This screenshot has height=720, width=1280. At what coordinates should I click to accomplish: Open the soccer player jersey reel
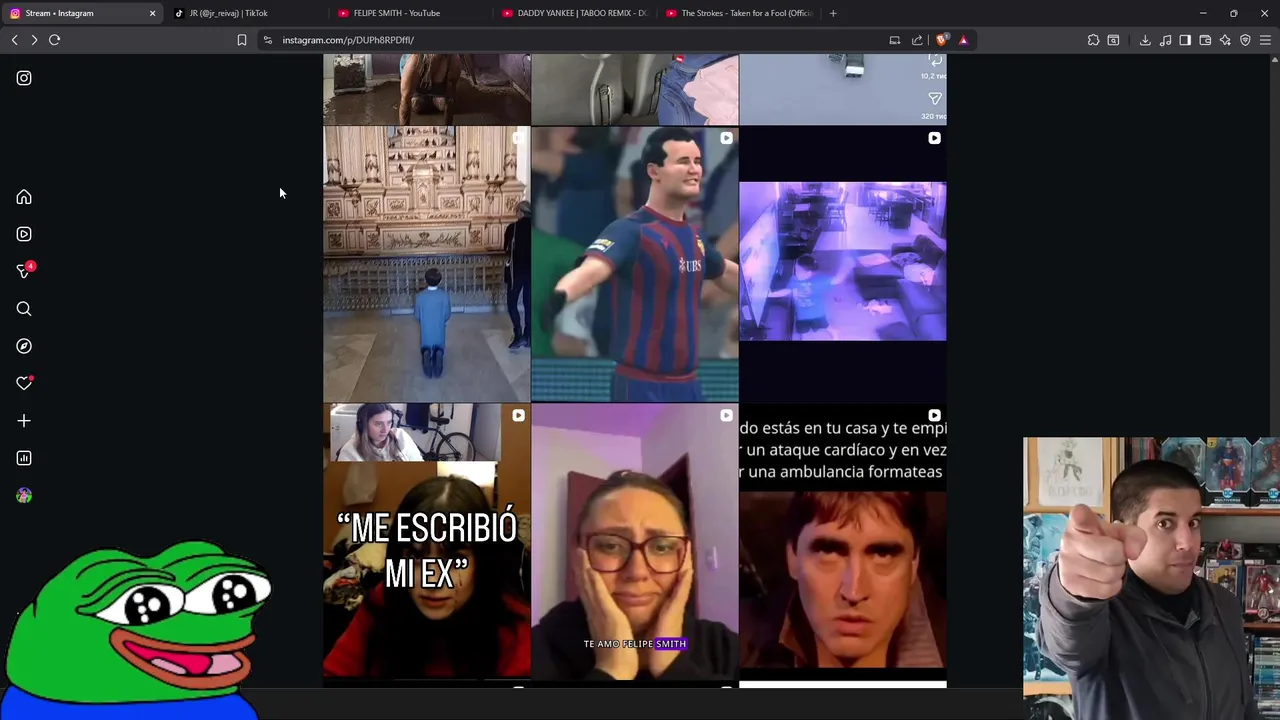click(635, 264)
